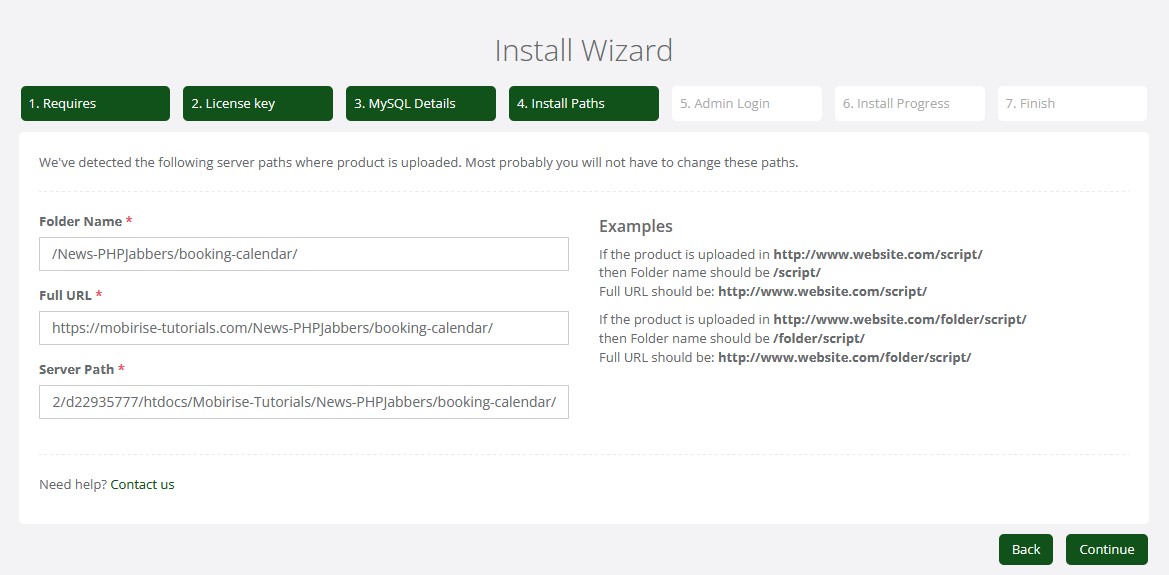Open the Install Progress step
Image resolution: width=1169 pixels, height=575 pixels.
point(909,104)
